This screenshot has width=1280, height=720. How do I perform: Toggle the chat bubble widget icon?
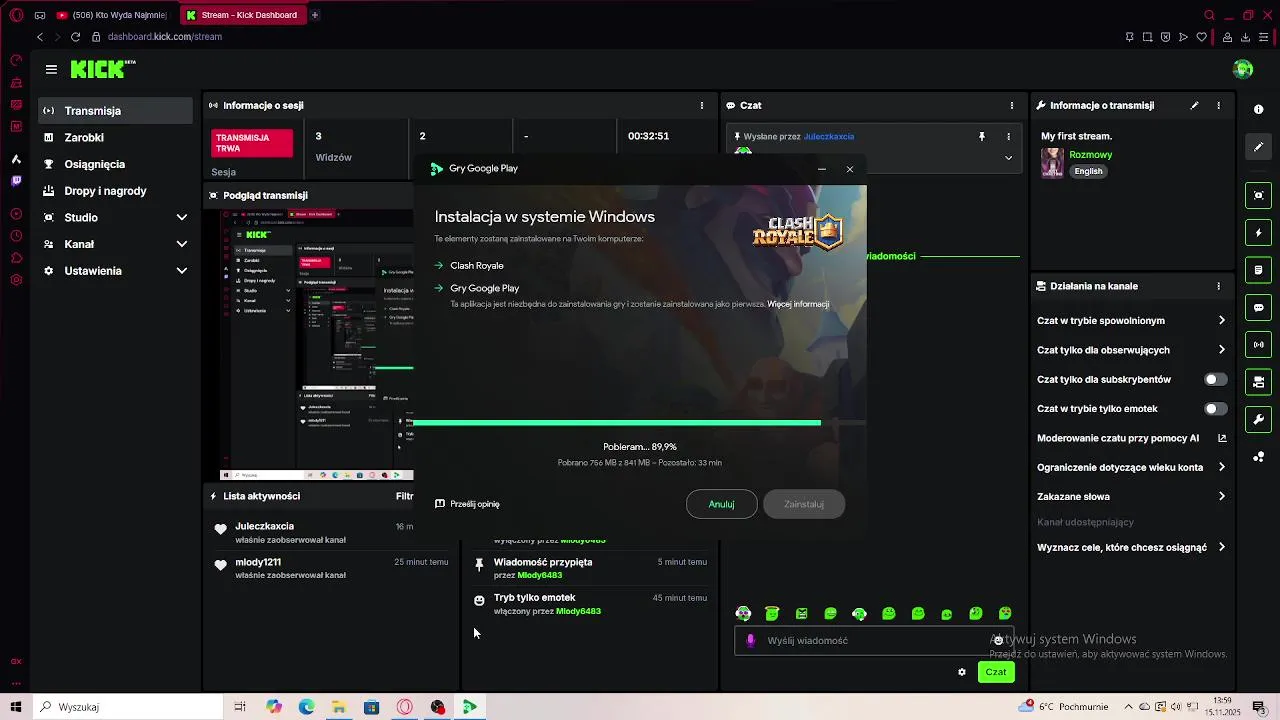point(1258,307)
